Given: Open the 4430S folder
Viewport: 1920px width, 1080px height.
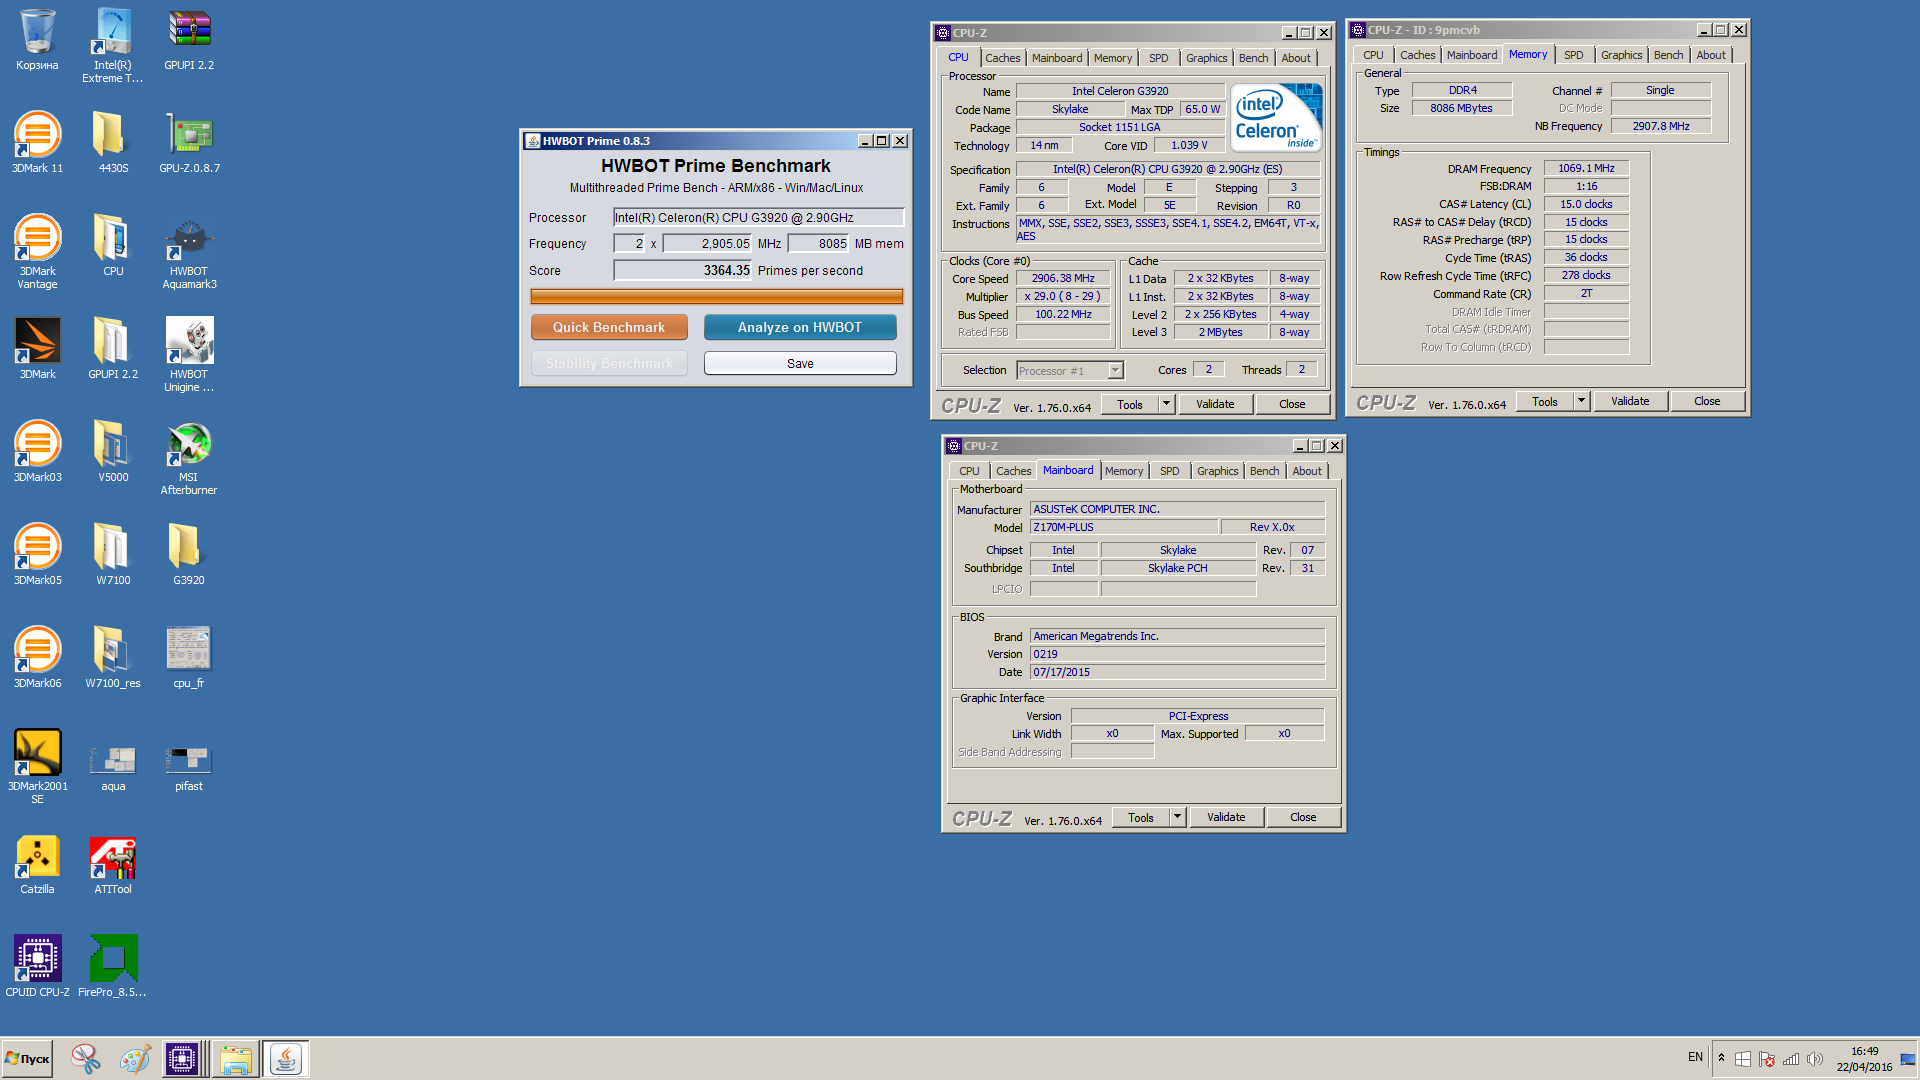Looking at the screenshot, I should coord(113,143).
